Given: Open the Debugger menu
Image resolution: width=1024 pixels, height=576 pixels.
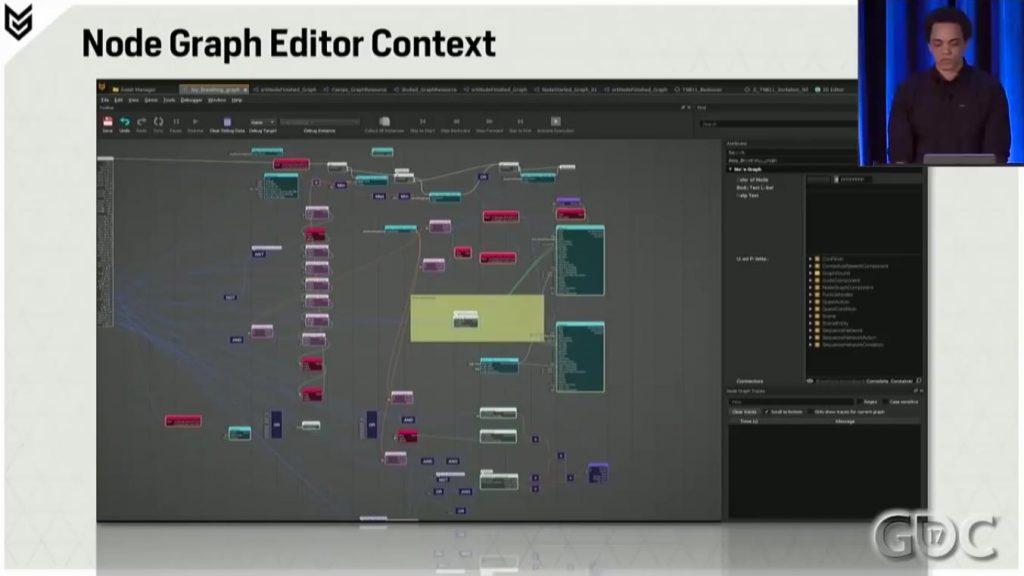Looking at the screenshot, I should [x=191, y=100].
